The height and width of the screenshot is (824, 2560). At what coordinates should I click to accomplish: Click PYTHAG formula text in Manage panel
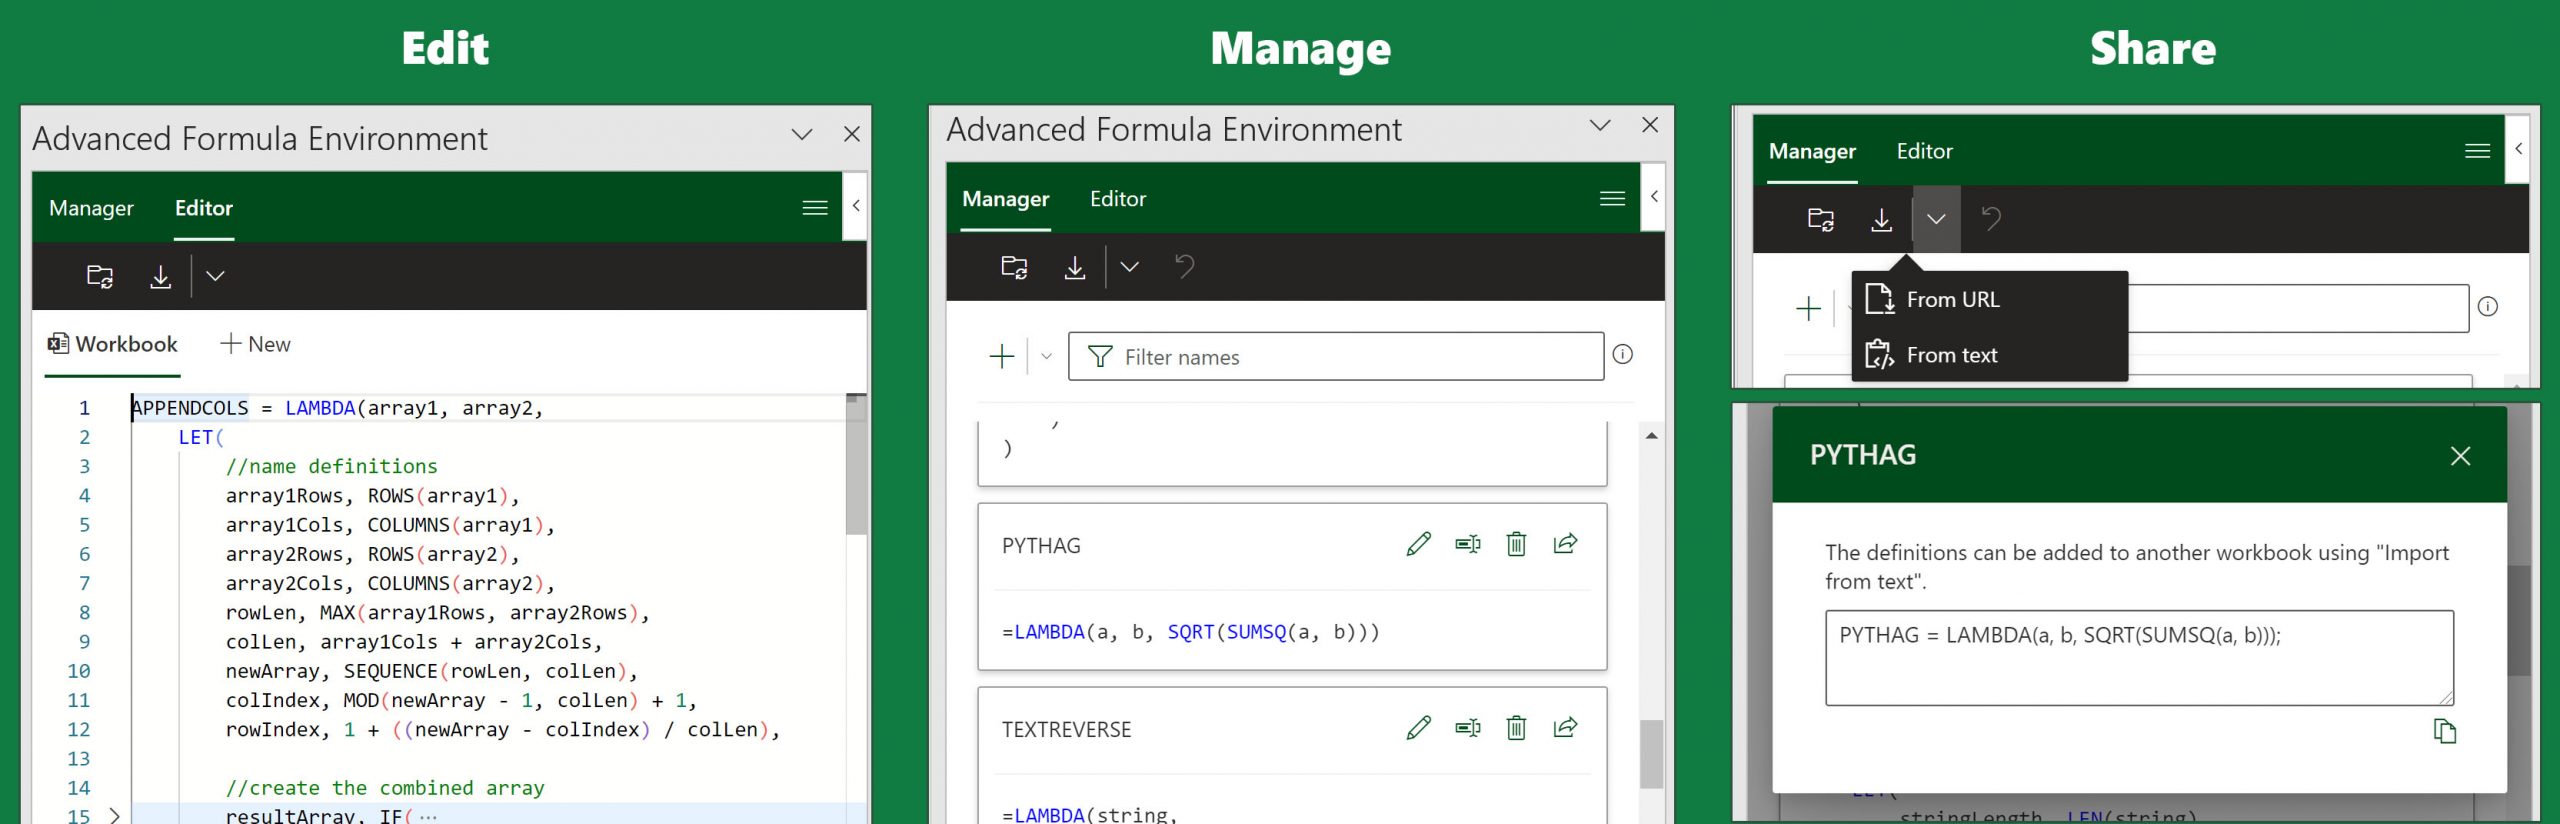(x=1191, y=632)
